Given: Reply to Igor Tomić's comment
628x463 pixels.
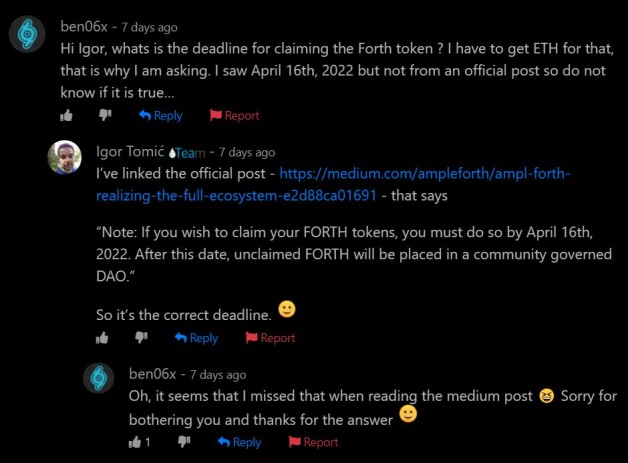Looking at the screenshot, I should 196,338.
